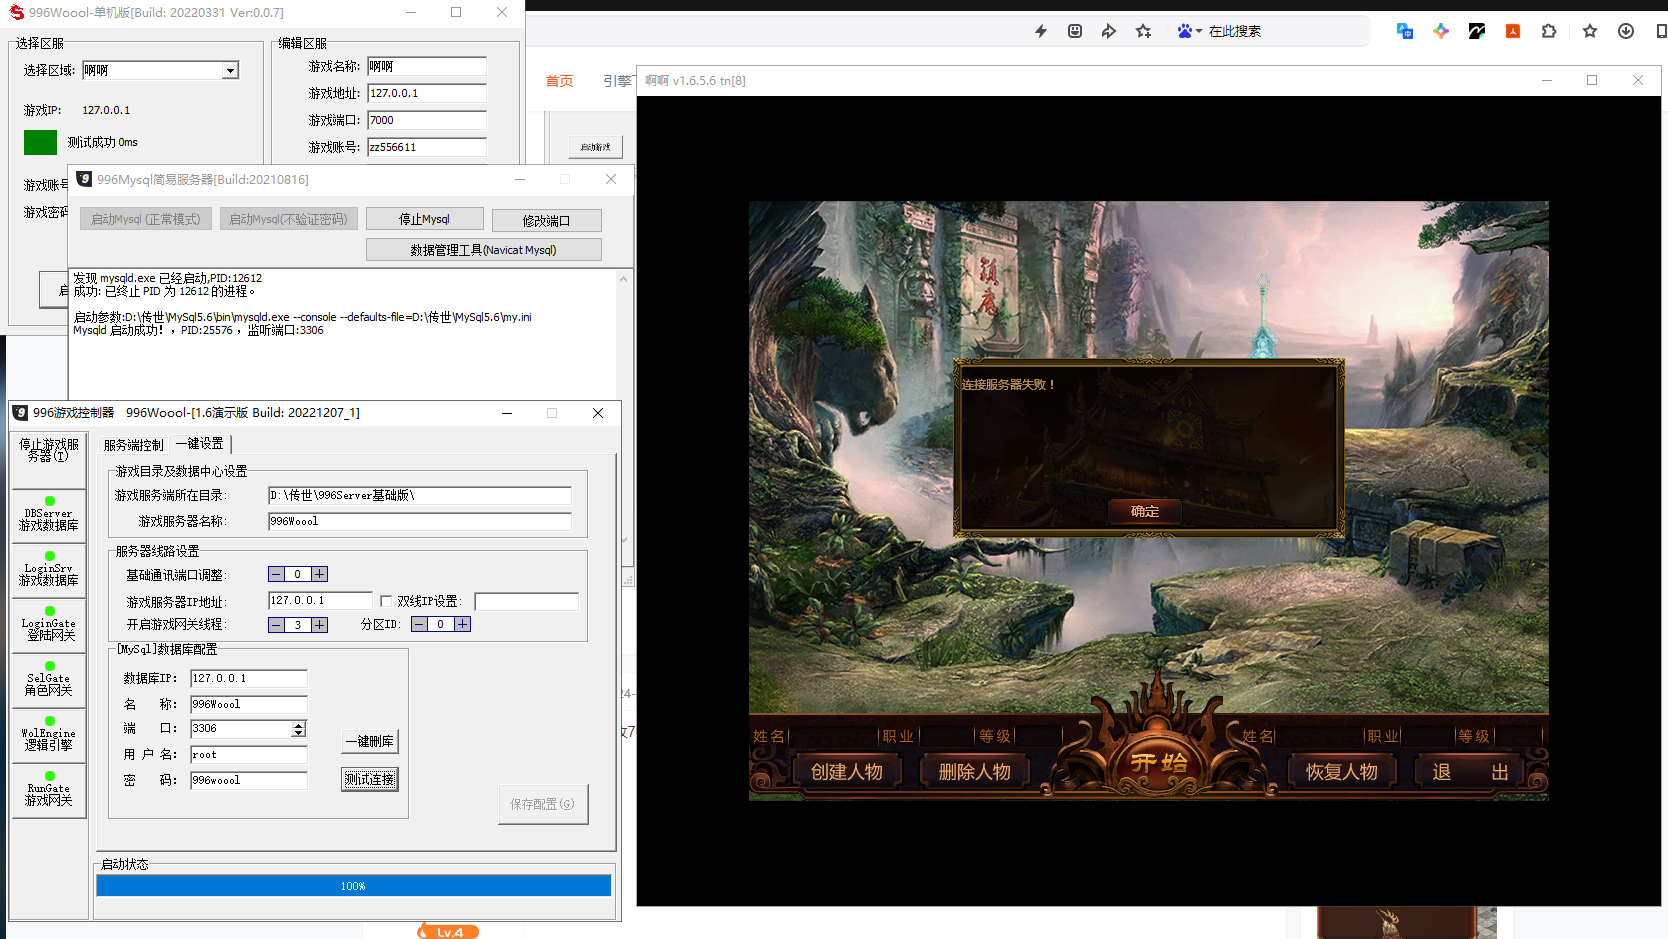Open the 引擎 tab in the browser page

pos(617,81)
